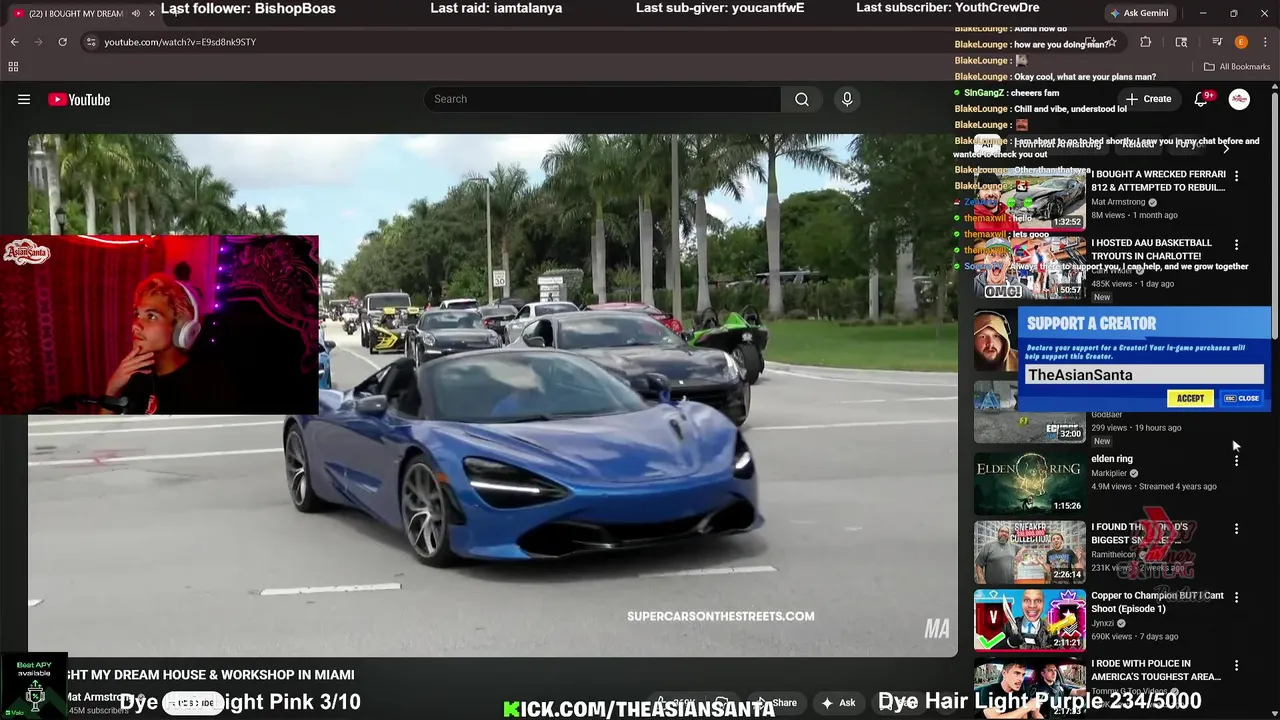Open the All Bookmarks folder
Image resolution: width=1280 pixels, height=720 pixels.
[1237, 67]
